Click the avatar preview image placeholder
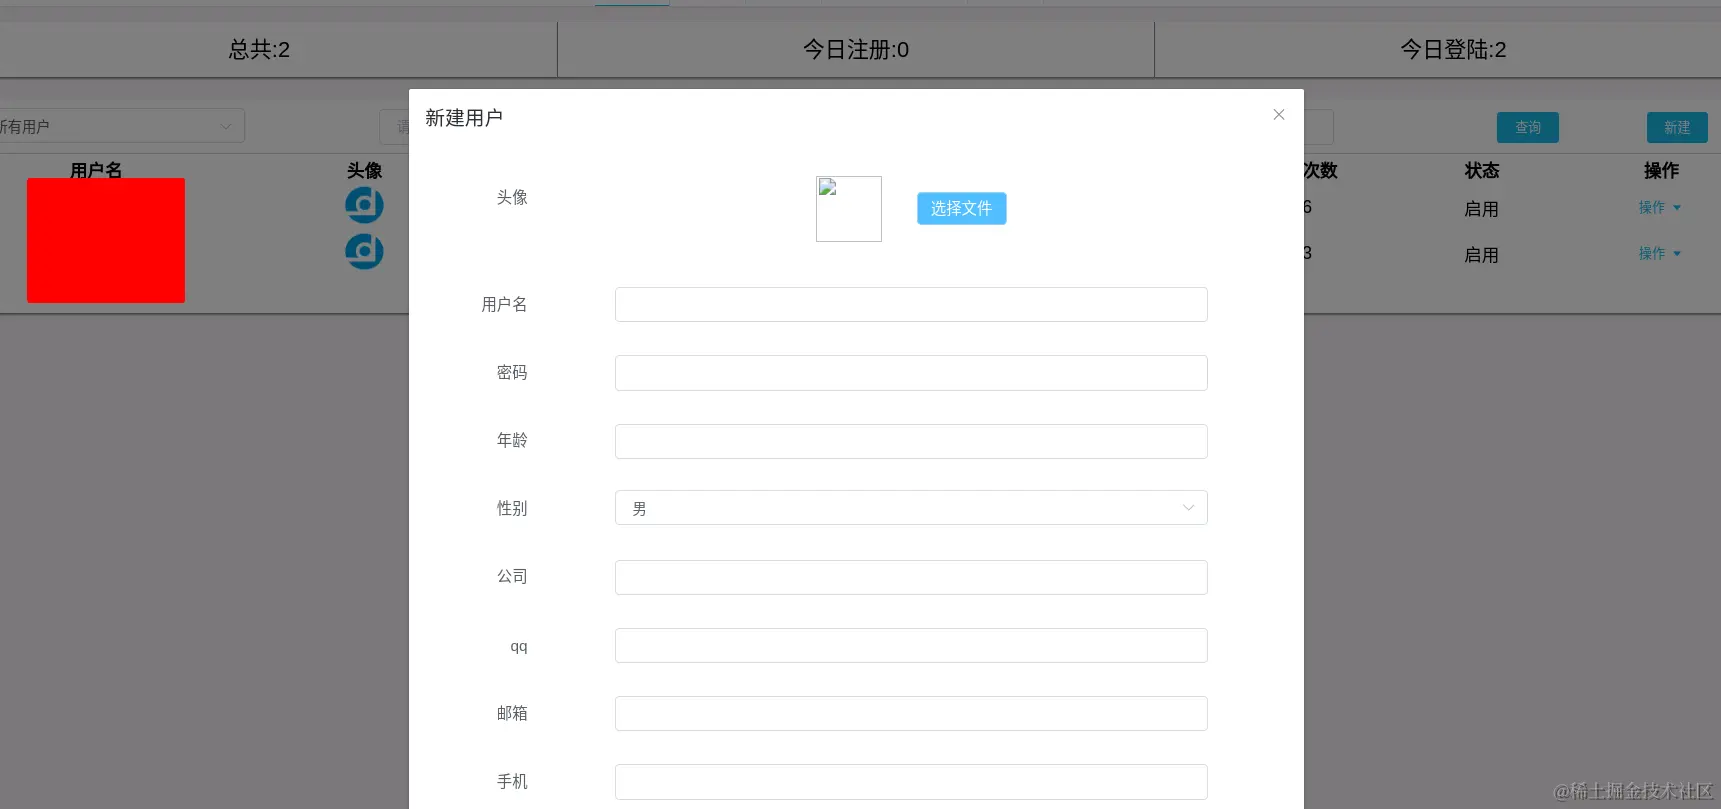This screenshot has height=809, width=1721. pyautogui.click(x=849, y=209)
